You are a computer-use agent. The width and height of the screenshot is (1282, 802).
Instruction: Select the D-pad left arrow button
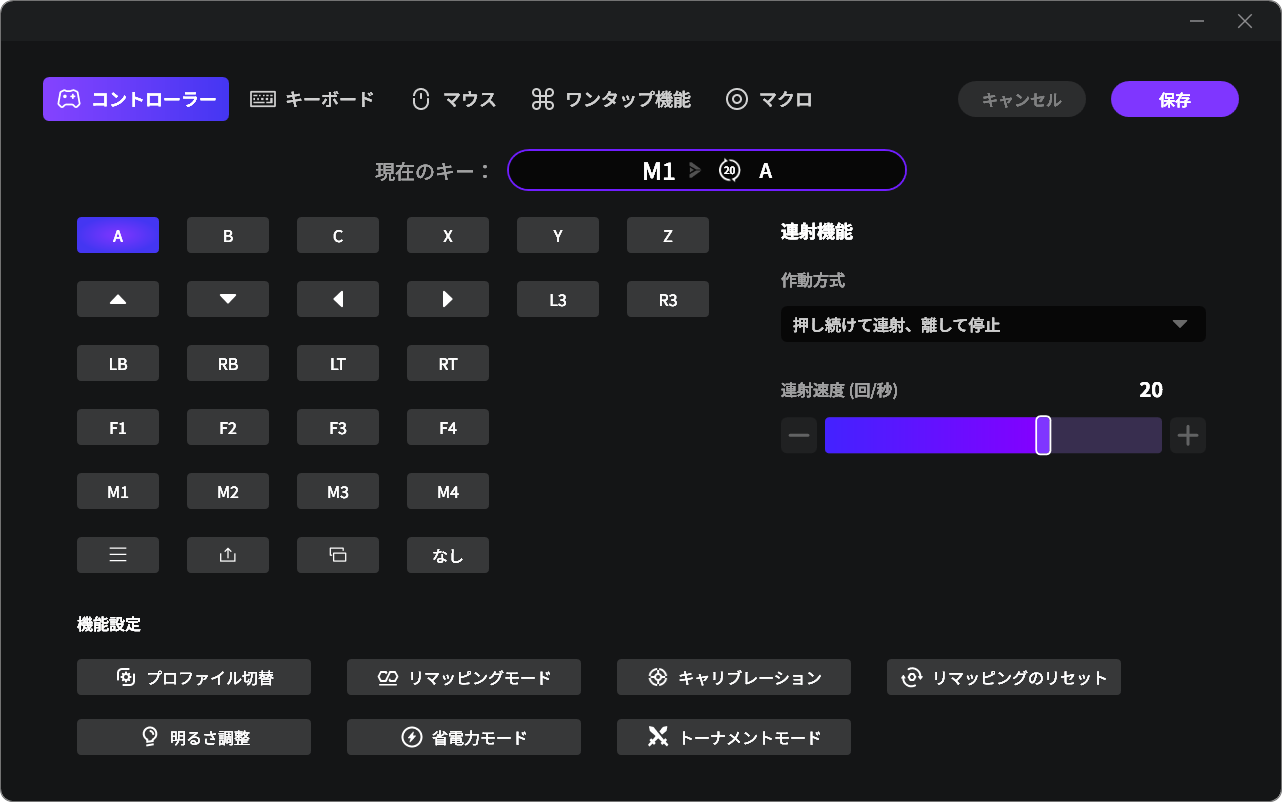(x=338, y=299)
